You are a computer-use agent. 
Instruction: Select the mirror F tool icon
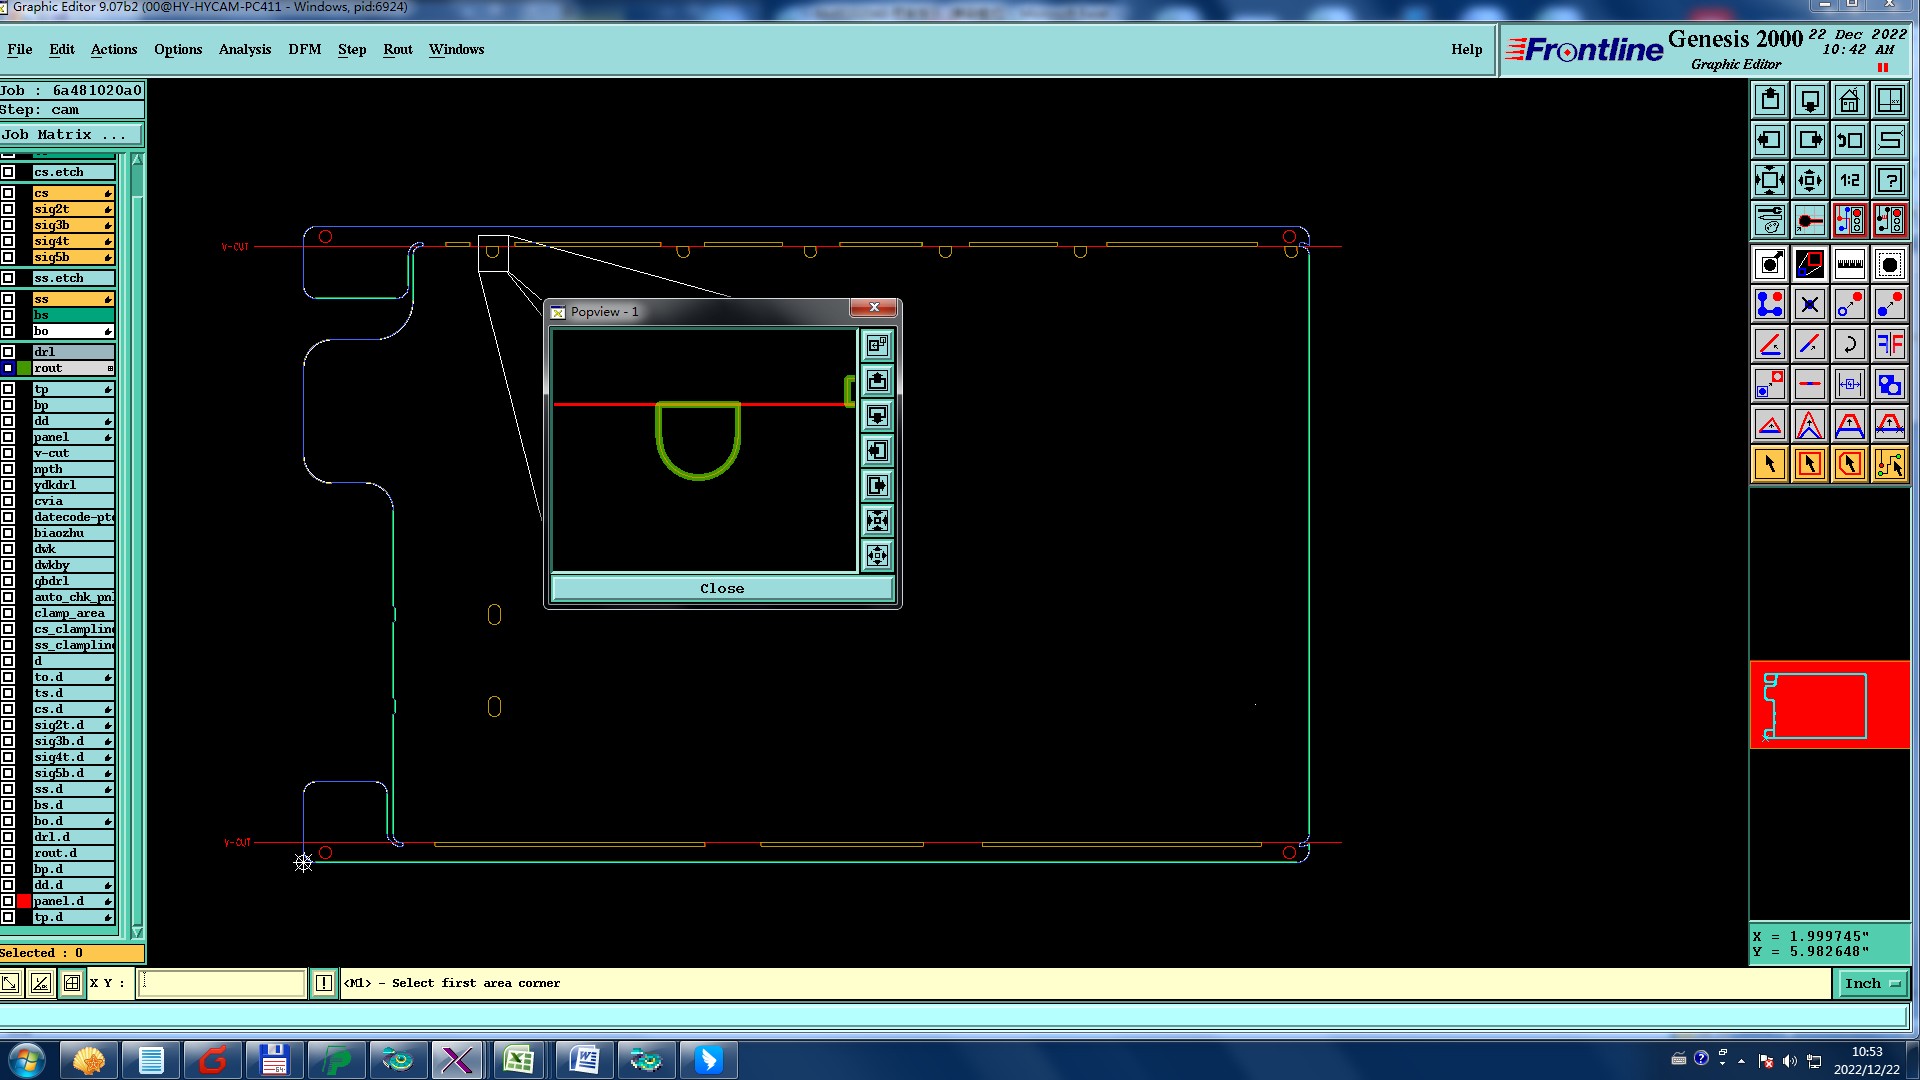click(1889, 345)
